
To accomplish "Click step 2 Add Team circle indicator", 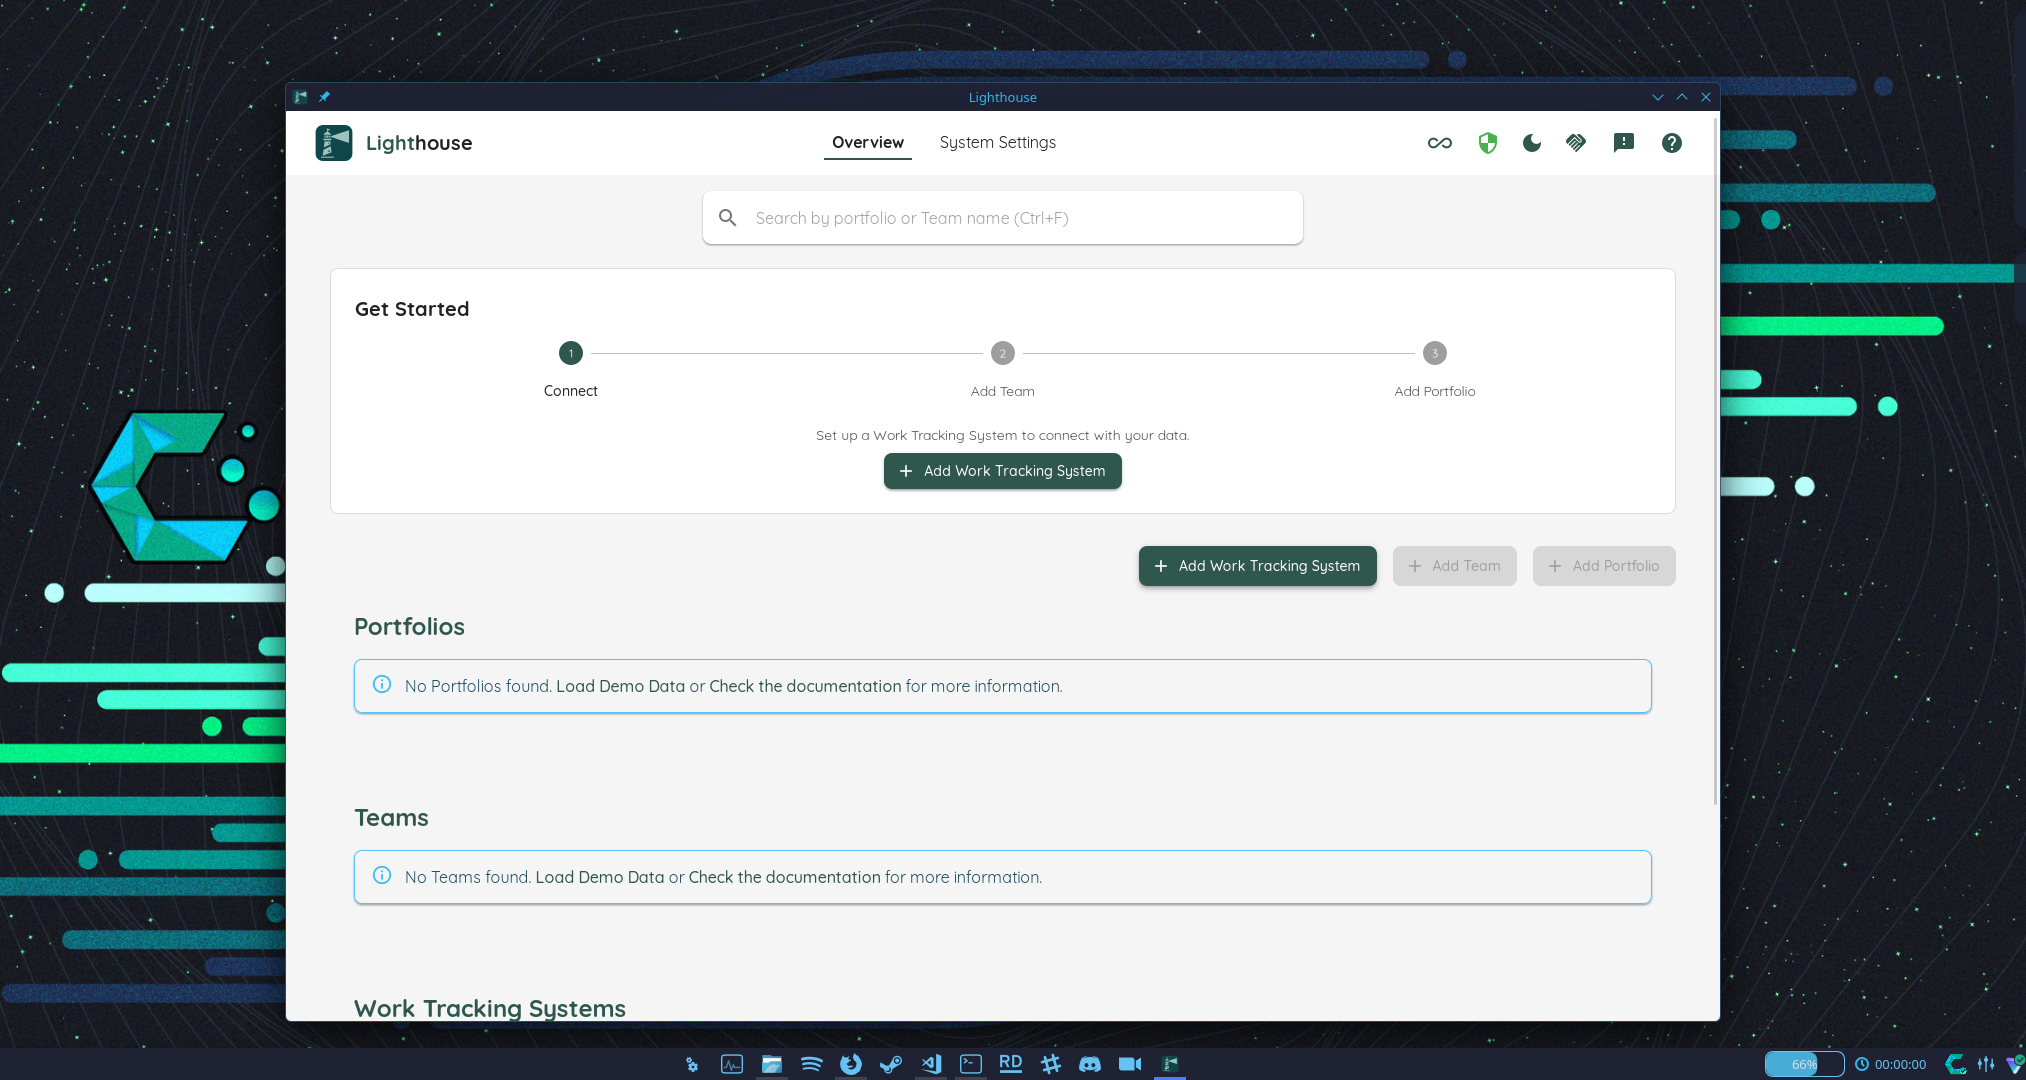I will point(1002,353).
